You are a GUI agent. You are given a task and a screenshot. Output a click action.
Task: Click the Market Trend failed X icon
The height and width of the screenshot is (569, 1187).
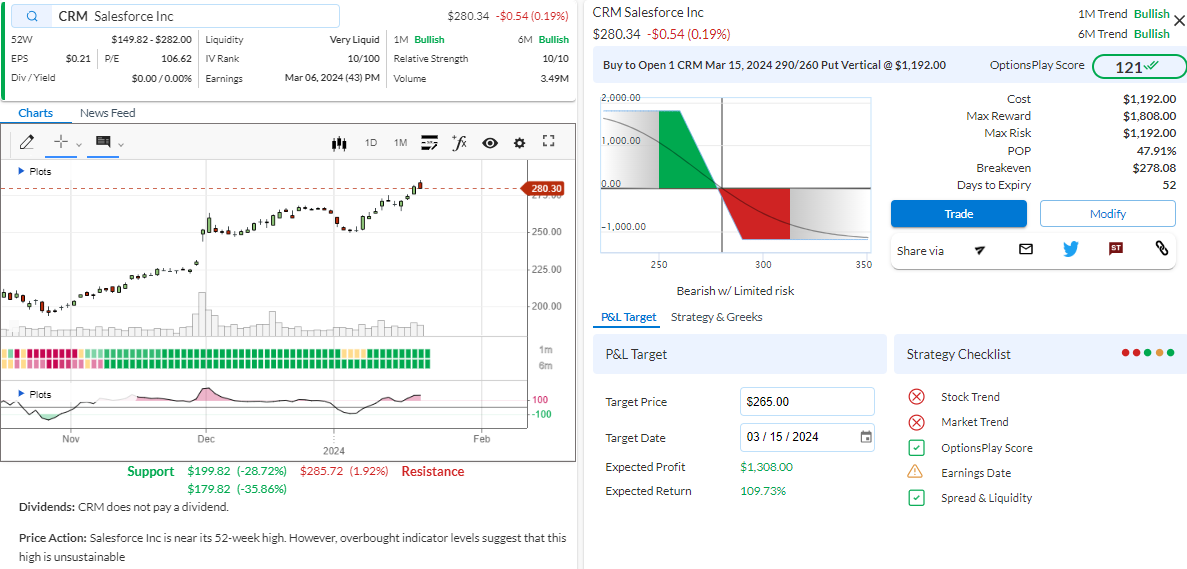(916, 421)
